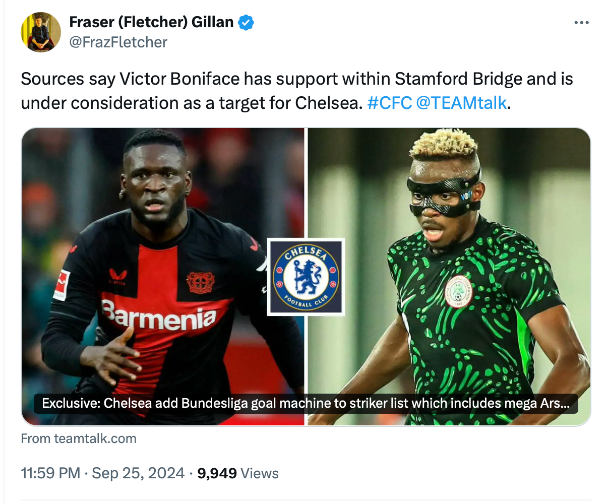Screen dimensions: 607x504
Task: Click the Barmenia sponsor logo on shirt
Action: coord(158,318)
